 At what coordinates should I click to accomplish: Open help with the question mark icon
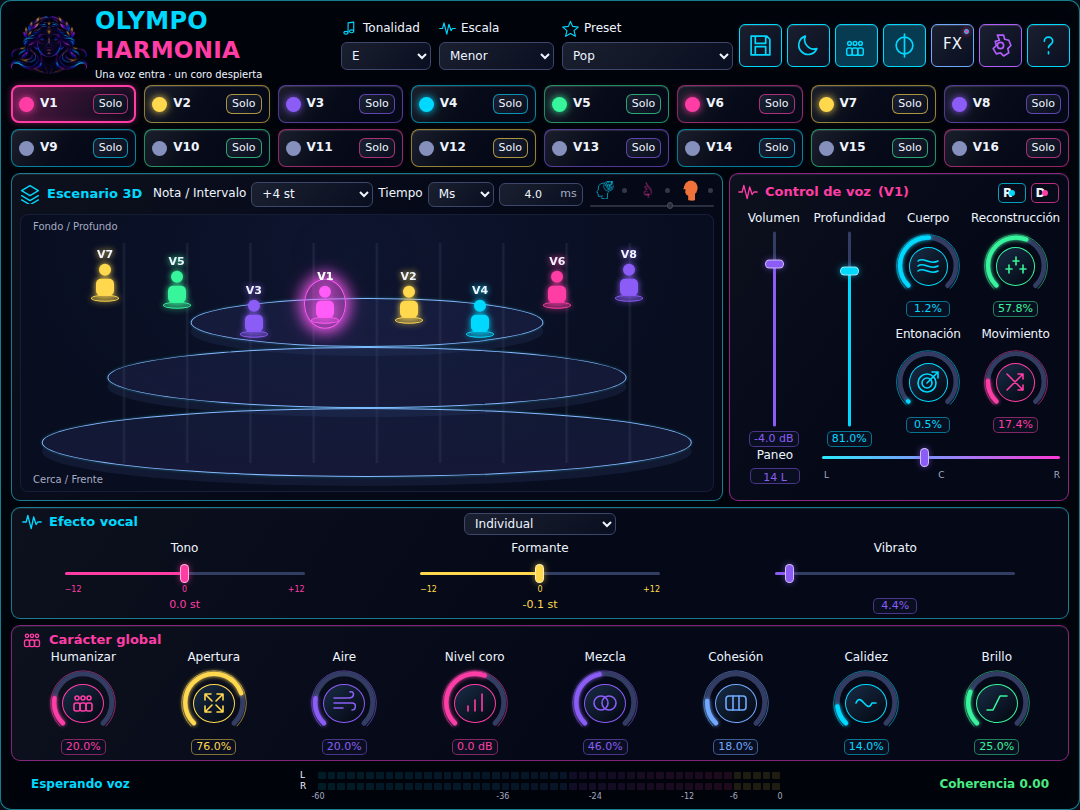click(x=1048, y=45)
